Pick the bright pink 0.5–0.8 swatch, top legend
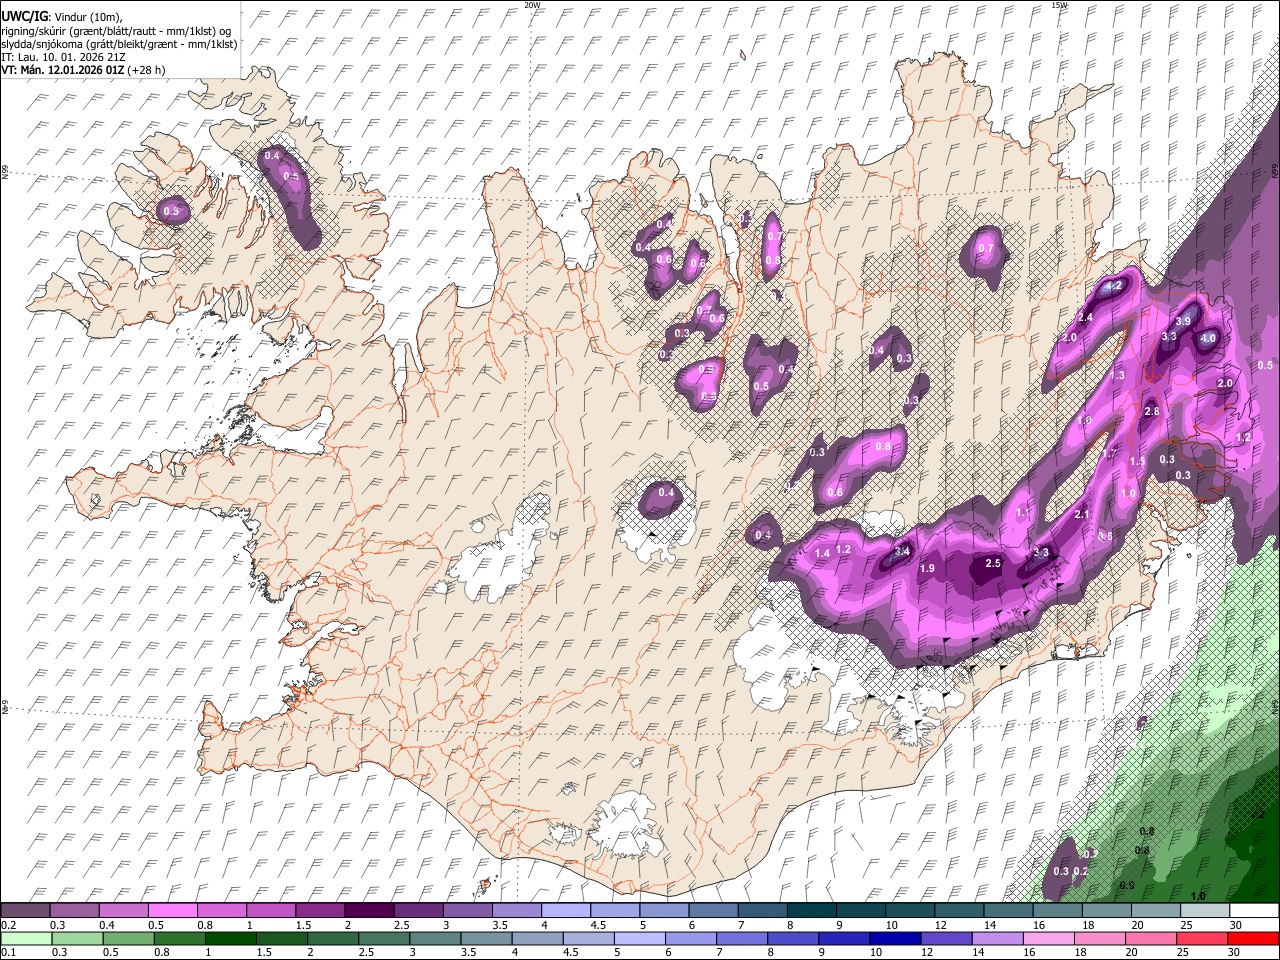Viewport: 1280px width, 960px height. click(x=173, y=910)
